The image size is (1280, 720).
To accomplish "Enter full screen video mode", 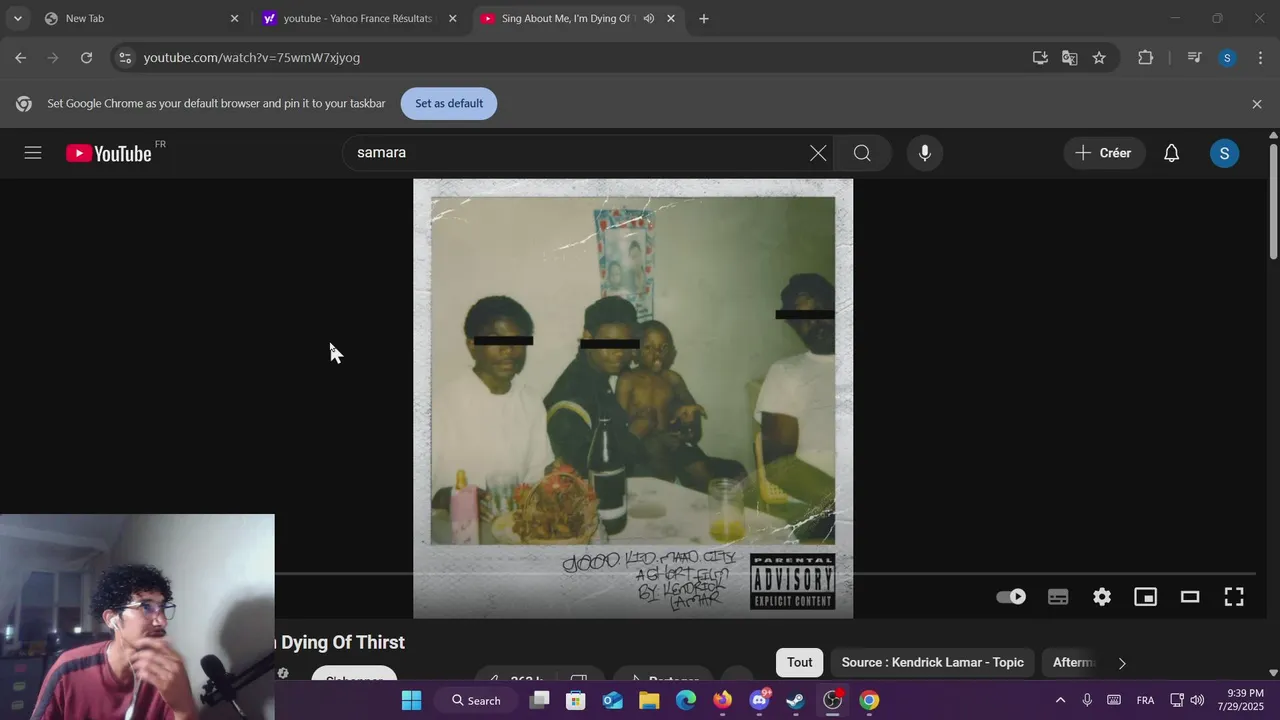I will click(x=1234, y=597).
